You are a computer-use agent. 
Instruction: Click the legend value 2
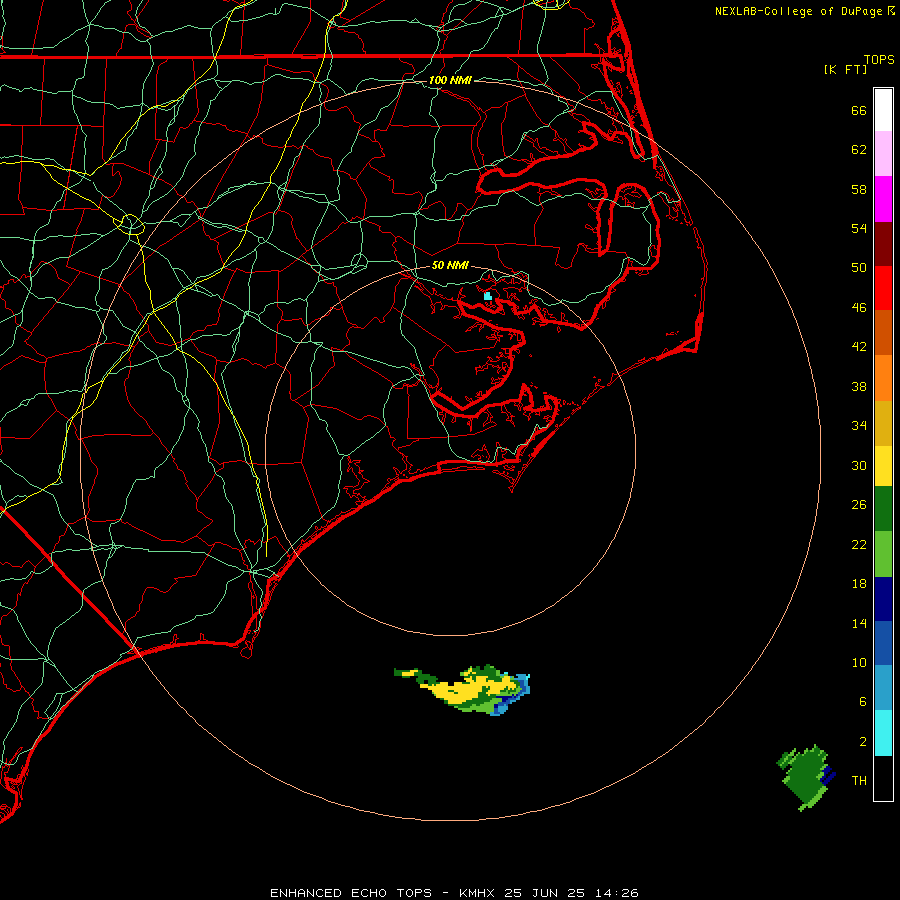pos(863,742)
